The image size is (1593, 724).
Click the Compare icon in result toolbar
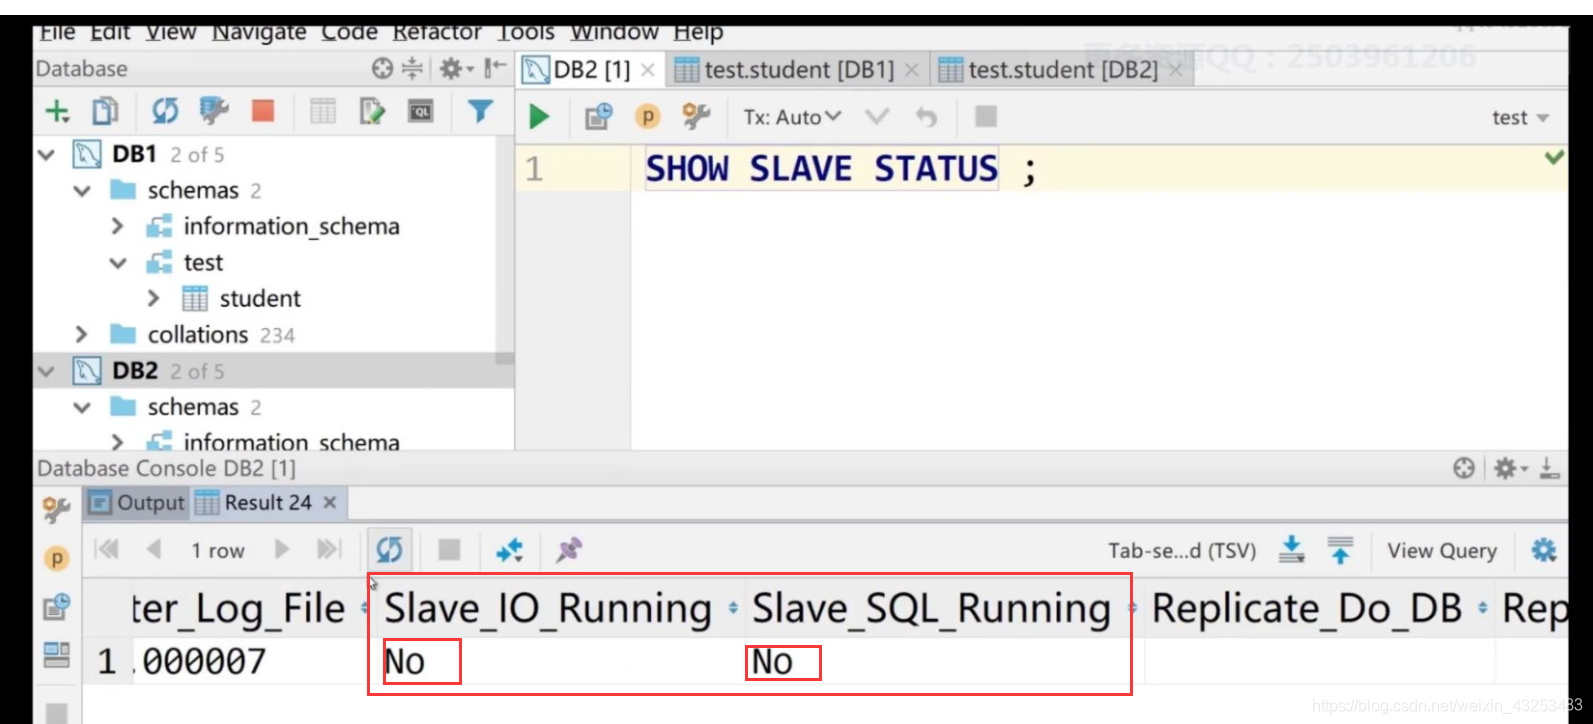point(509,549)
